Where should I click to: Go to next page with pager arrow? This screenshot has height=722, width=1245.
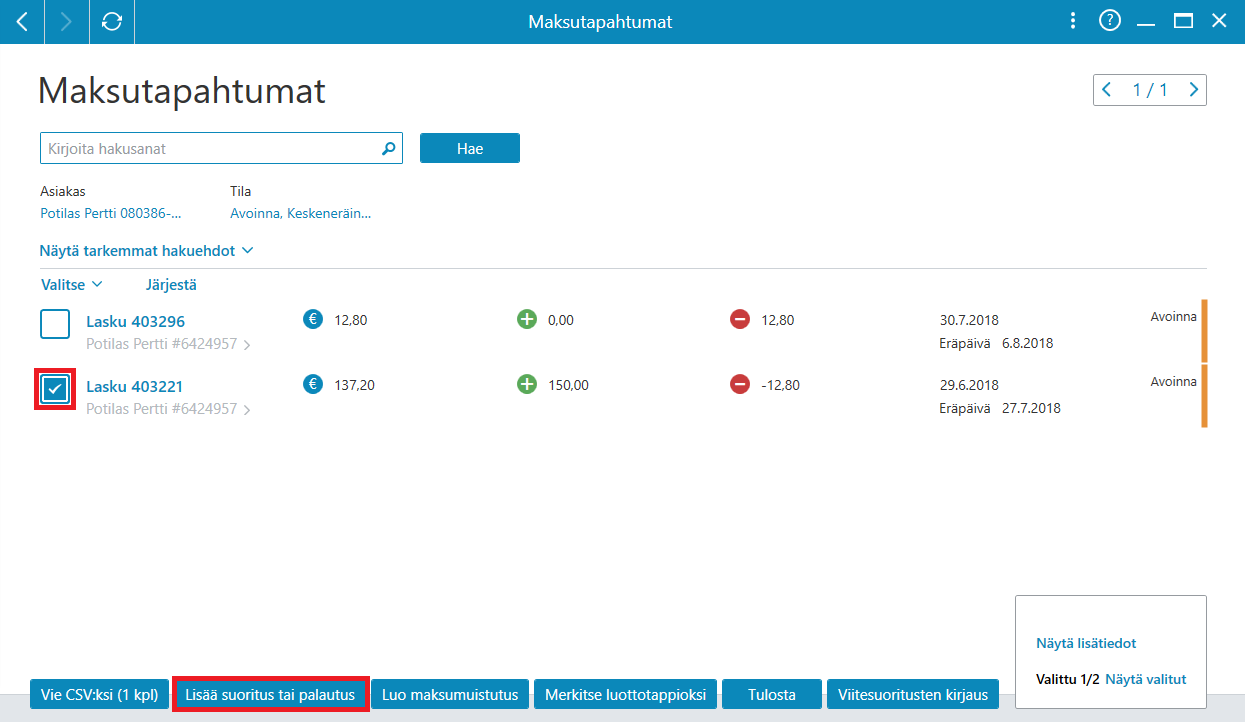(x=1193, y=90)
